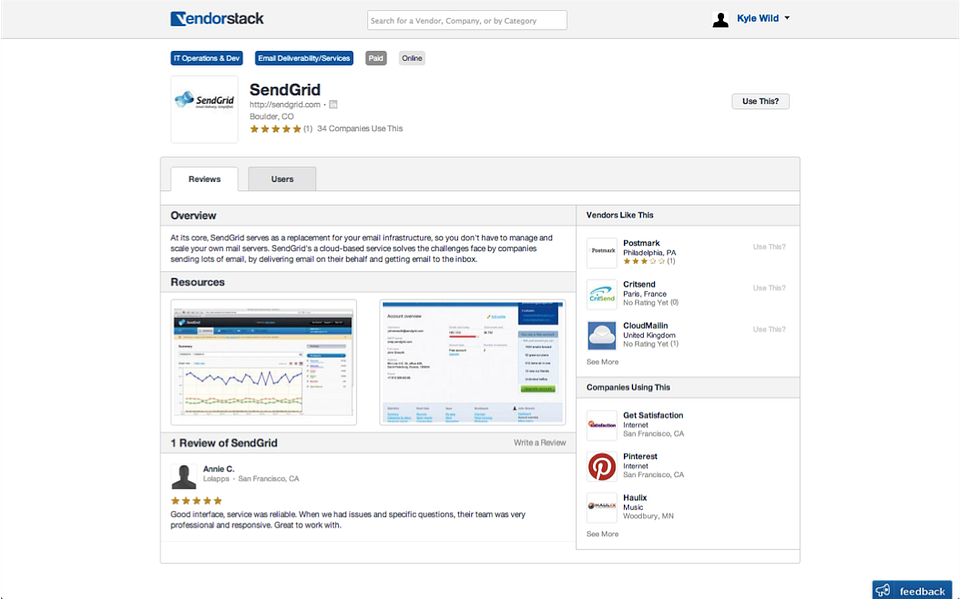Select the IT Operations & Dev tag
Image resolution: width=960 pixels, height=600 pixels.
tap(206, 58)
